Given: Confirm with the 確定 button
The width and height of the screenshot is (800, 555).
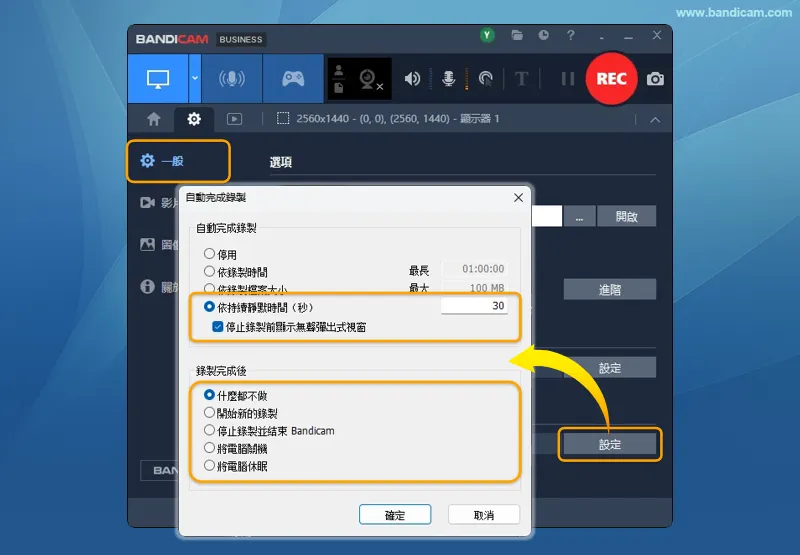Looking at the screenshot, I should point(395,515).
